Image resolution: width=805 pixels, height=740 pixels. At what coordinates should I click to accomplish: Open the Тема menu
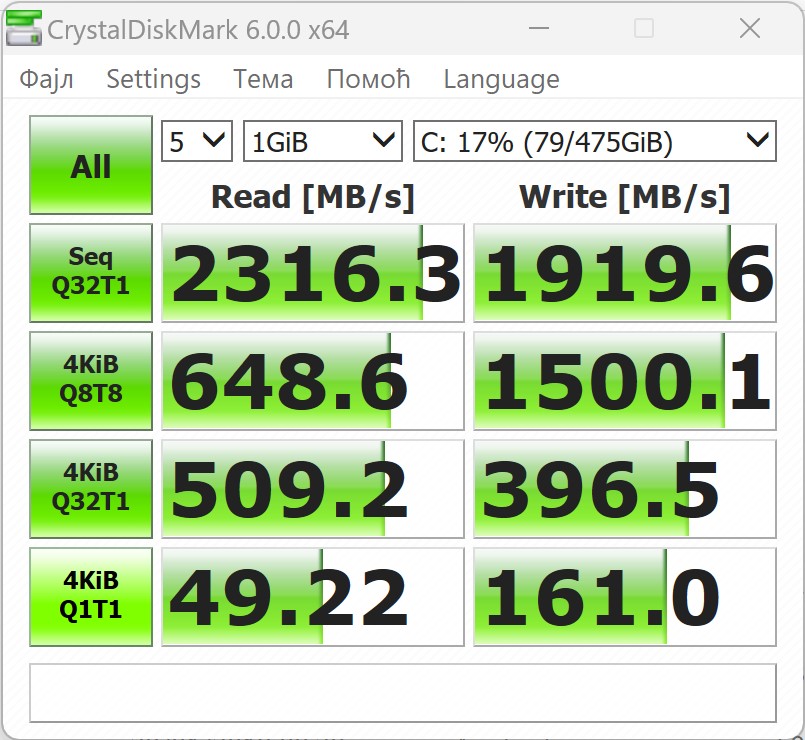pos(263,79)
